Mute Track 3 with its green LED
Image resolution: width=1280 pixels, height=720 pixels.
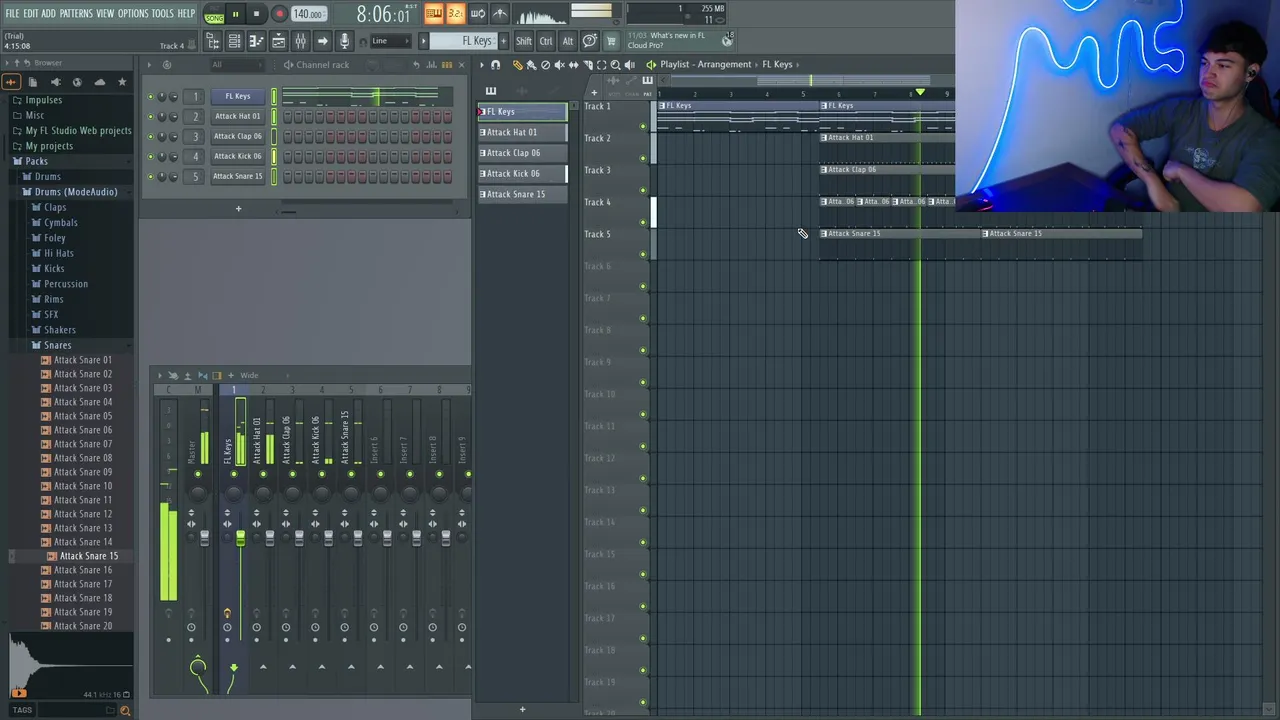643,190
